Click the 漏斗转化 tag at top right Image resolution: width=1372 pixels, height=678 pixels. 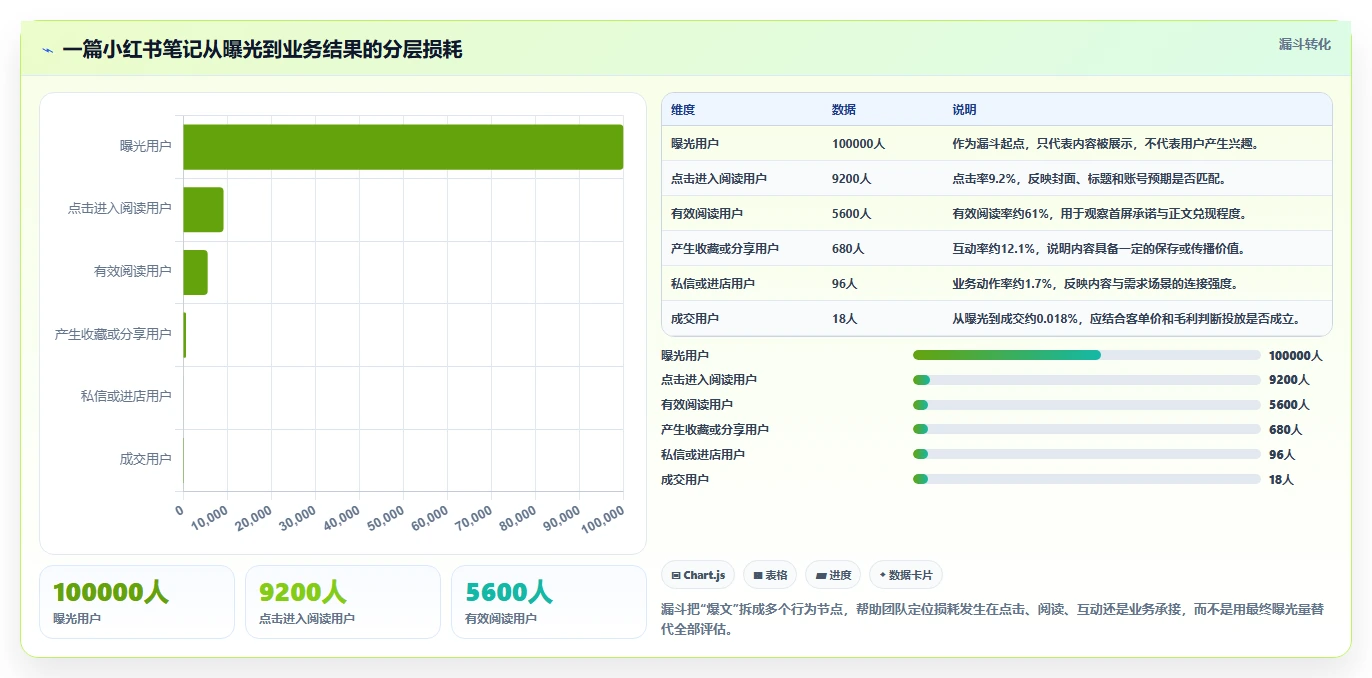click(1304, 44)
